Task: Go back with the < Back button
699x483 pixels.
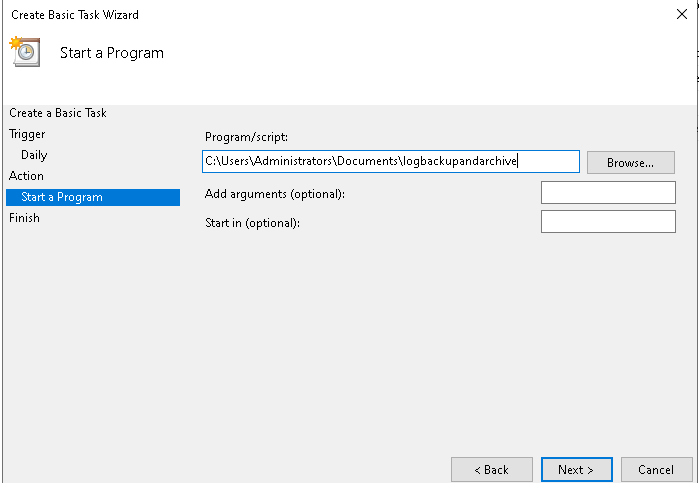Action: click(x=491, y=469)
